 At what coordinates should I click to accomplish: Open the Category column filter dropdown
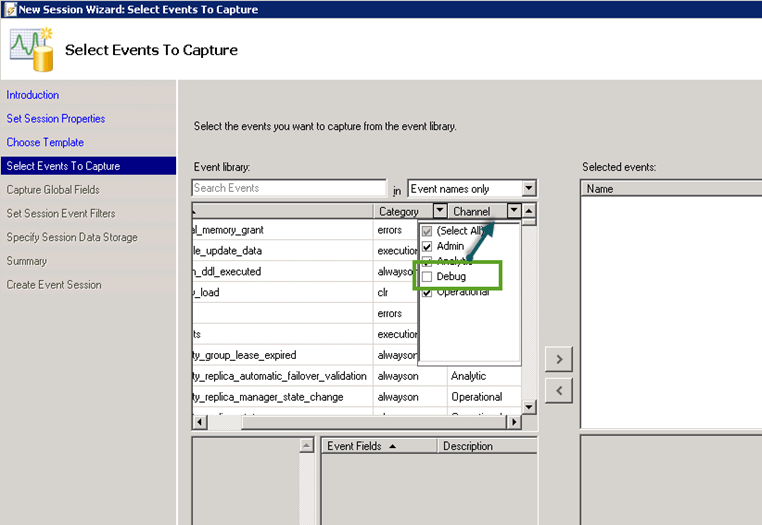coord(440,211)
